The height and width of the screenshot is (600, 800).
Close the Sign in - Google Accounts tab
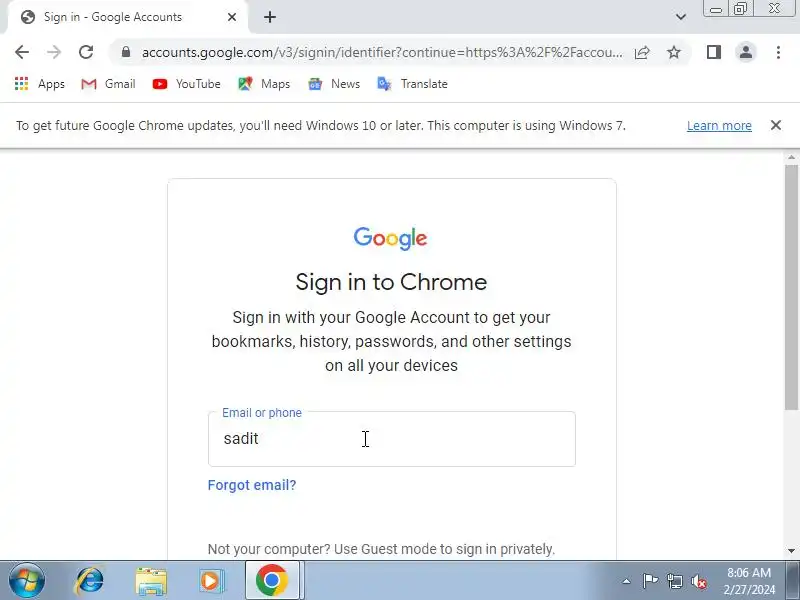coord(232,17)
